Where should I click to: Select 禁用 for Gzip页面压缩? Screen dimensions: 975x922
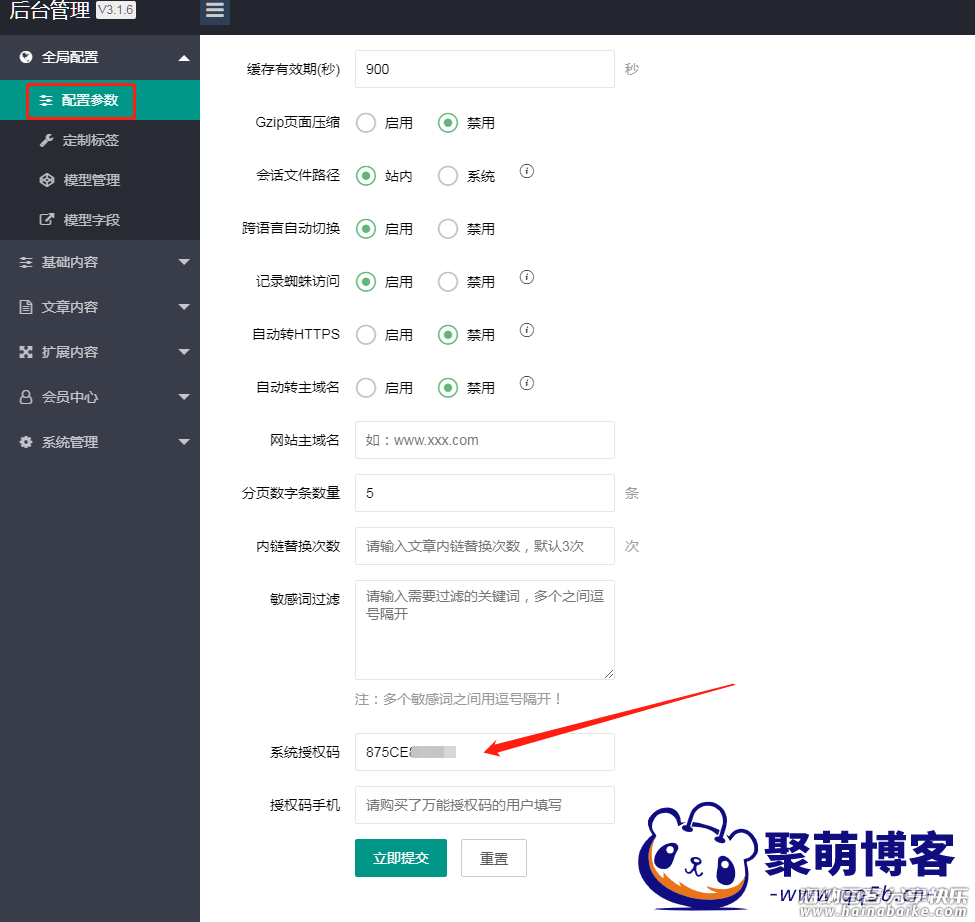coord(448,123)
